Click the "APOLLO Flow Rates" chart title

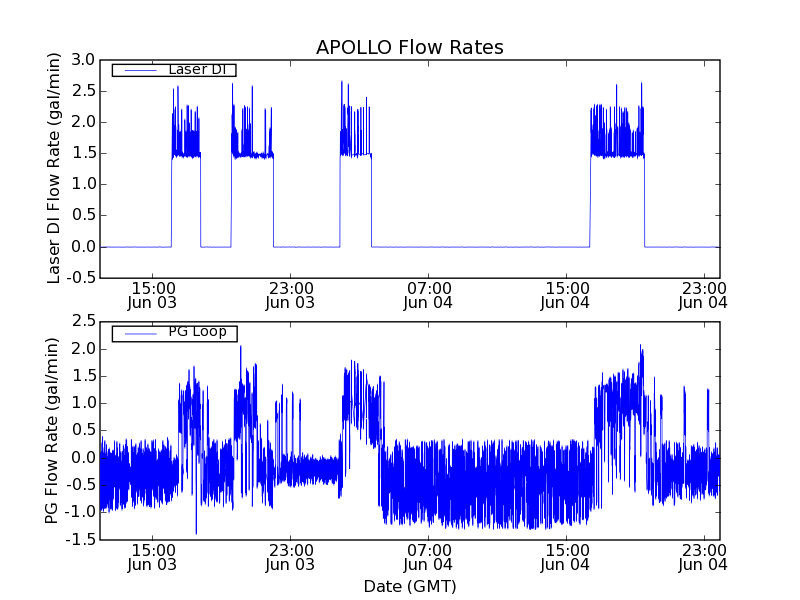tap(410, 47)
